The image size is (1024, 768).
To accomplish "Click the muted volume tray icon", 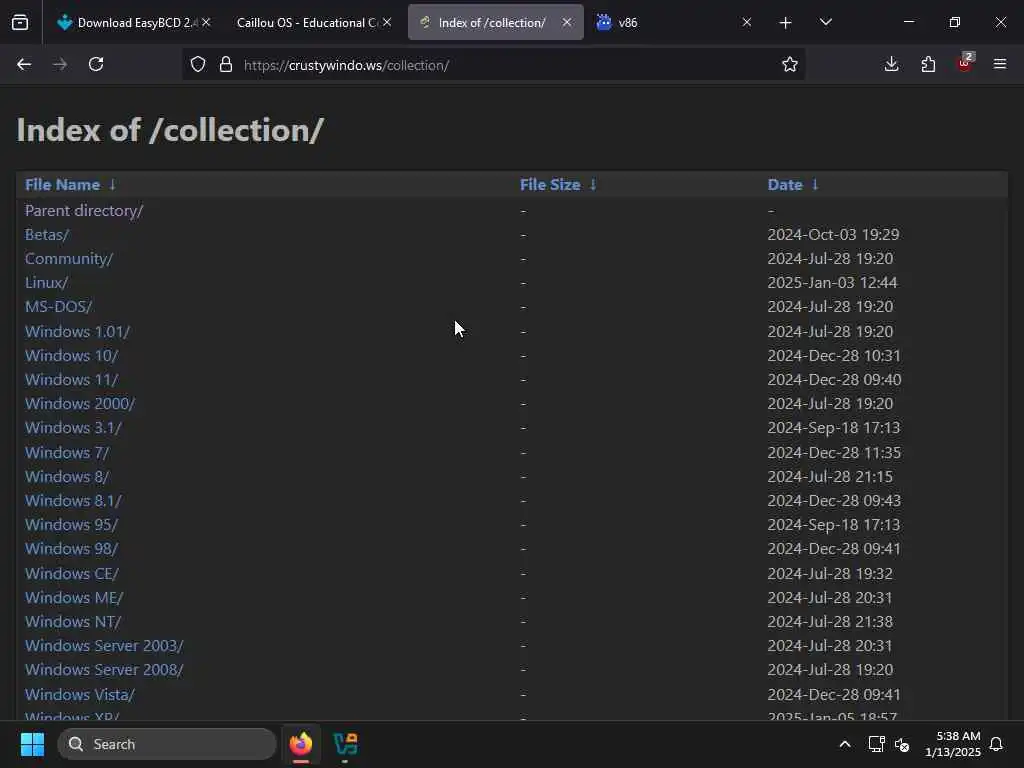I will 902,744.
